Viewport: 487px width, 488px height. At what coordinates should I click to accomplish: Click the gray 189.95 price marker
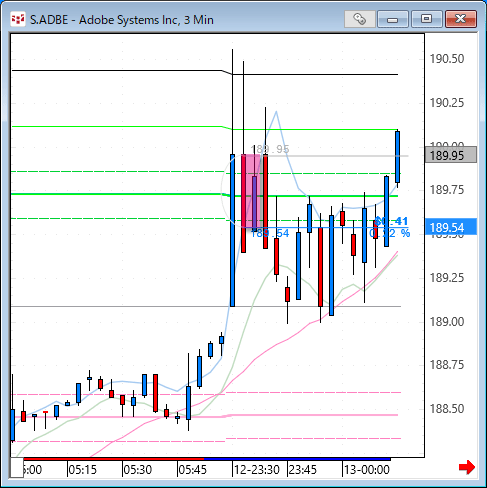(451, 155)
